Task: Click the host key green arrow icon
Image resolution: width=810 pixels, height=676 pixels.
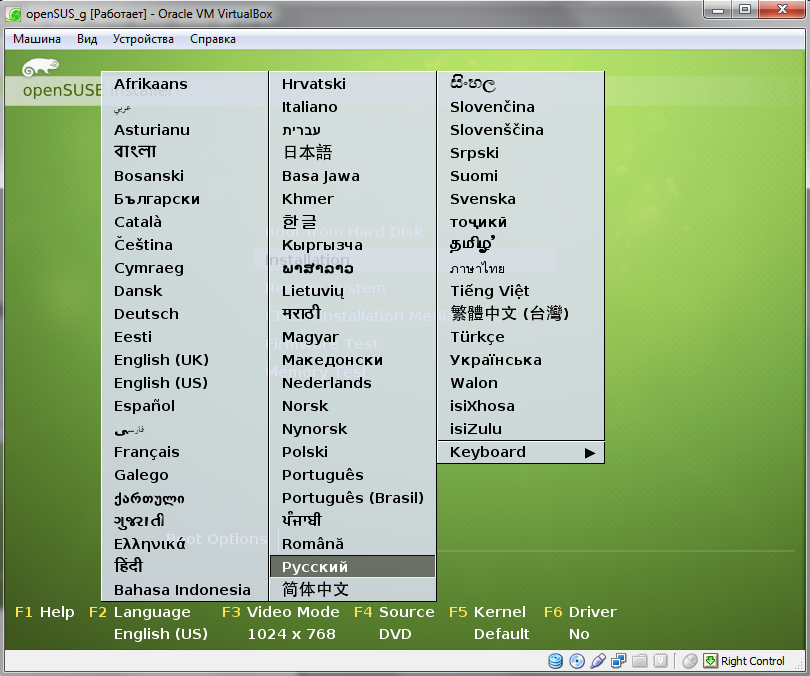Action: click(710, 661)
